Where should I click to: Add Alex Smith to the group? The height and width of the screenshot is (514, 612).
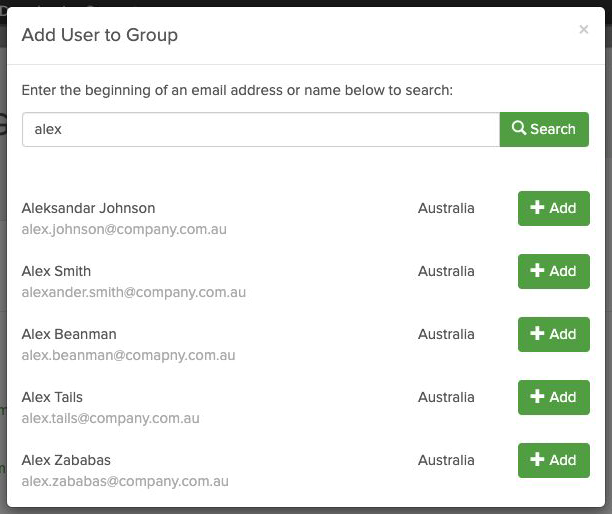pos(553,271)
